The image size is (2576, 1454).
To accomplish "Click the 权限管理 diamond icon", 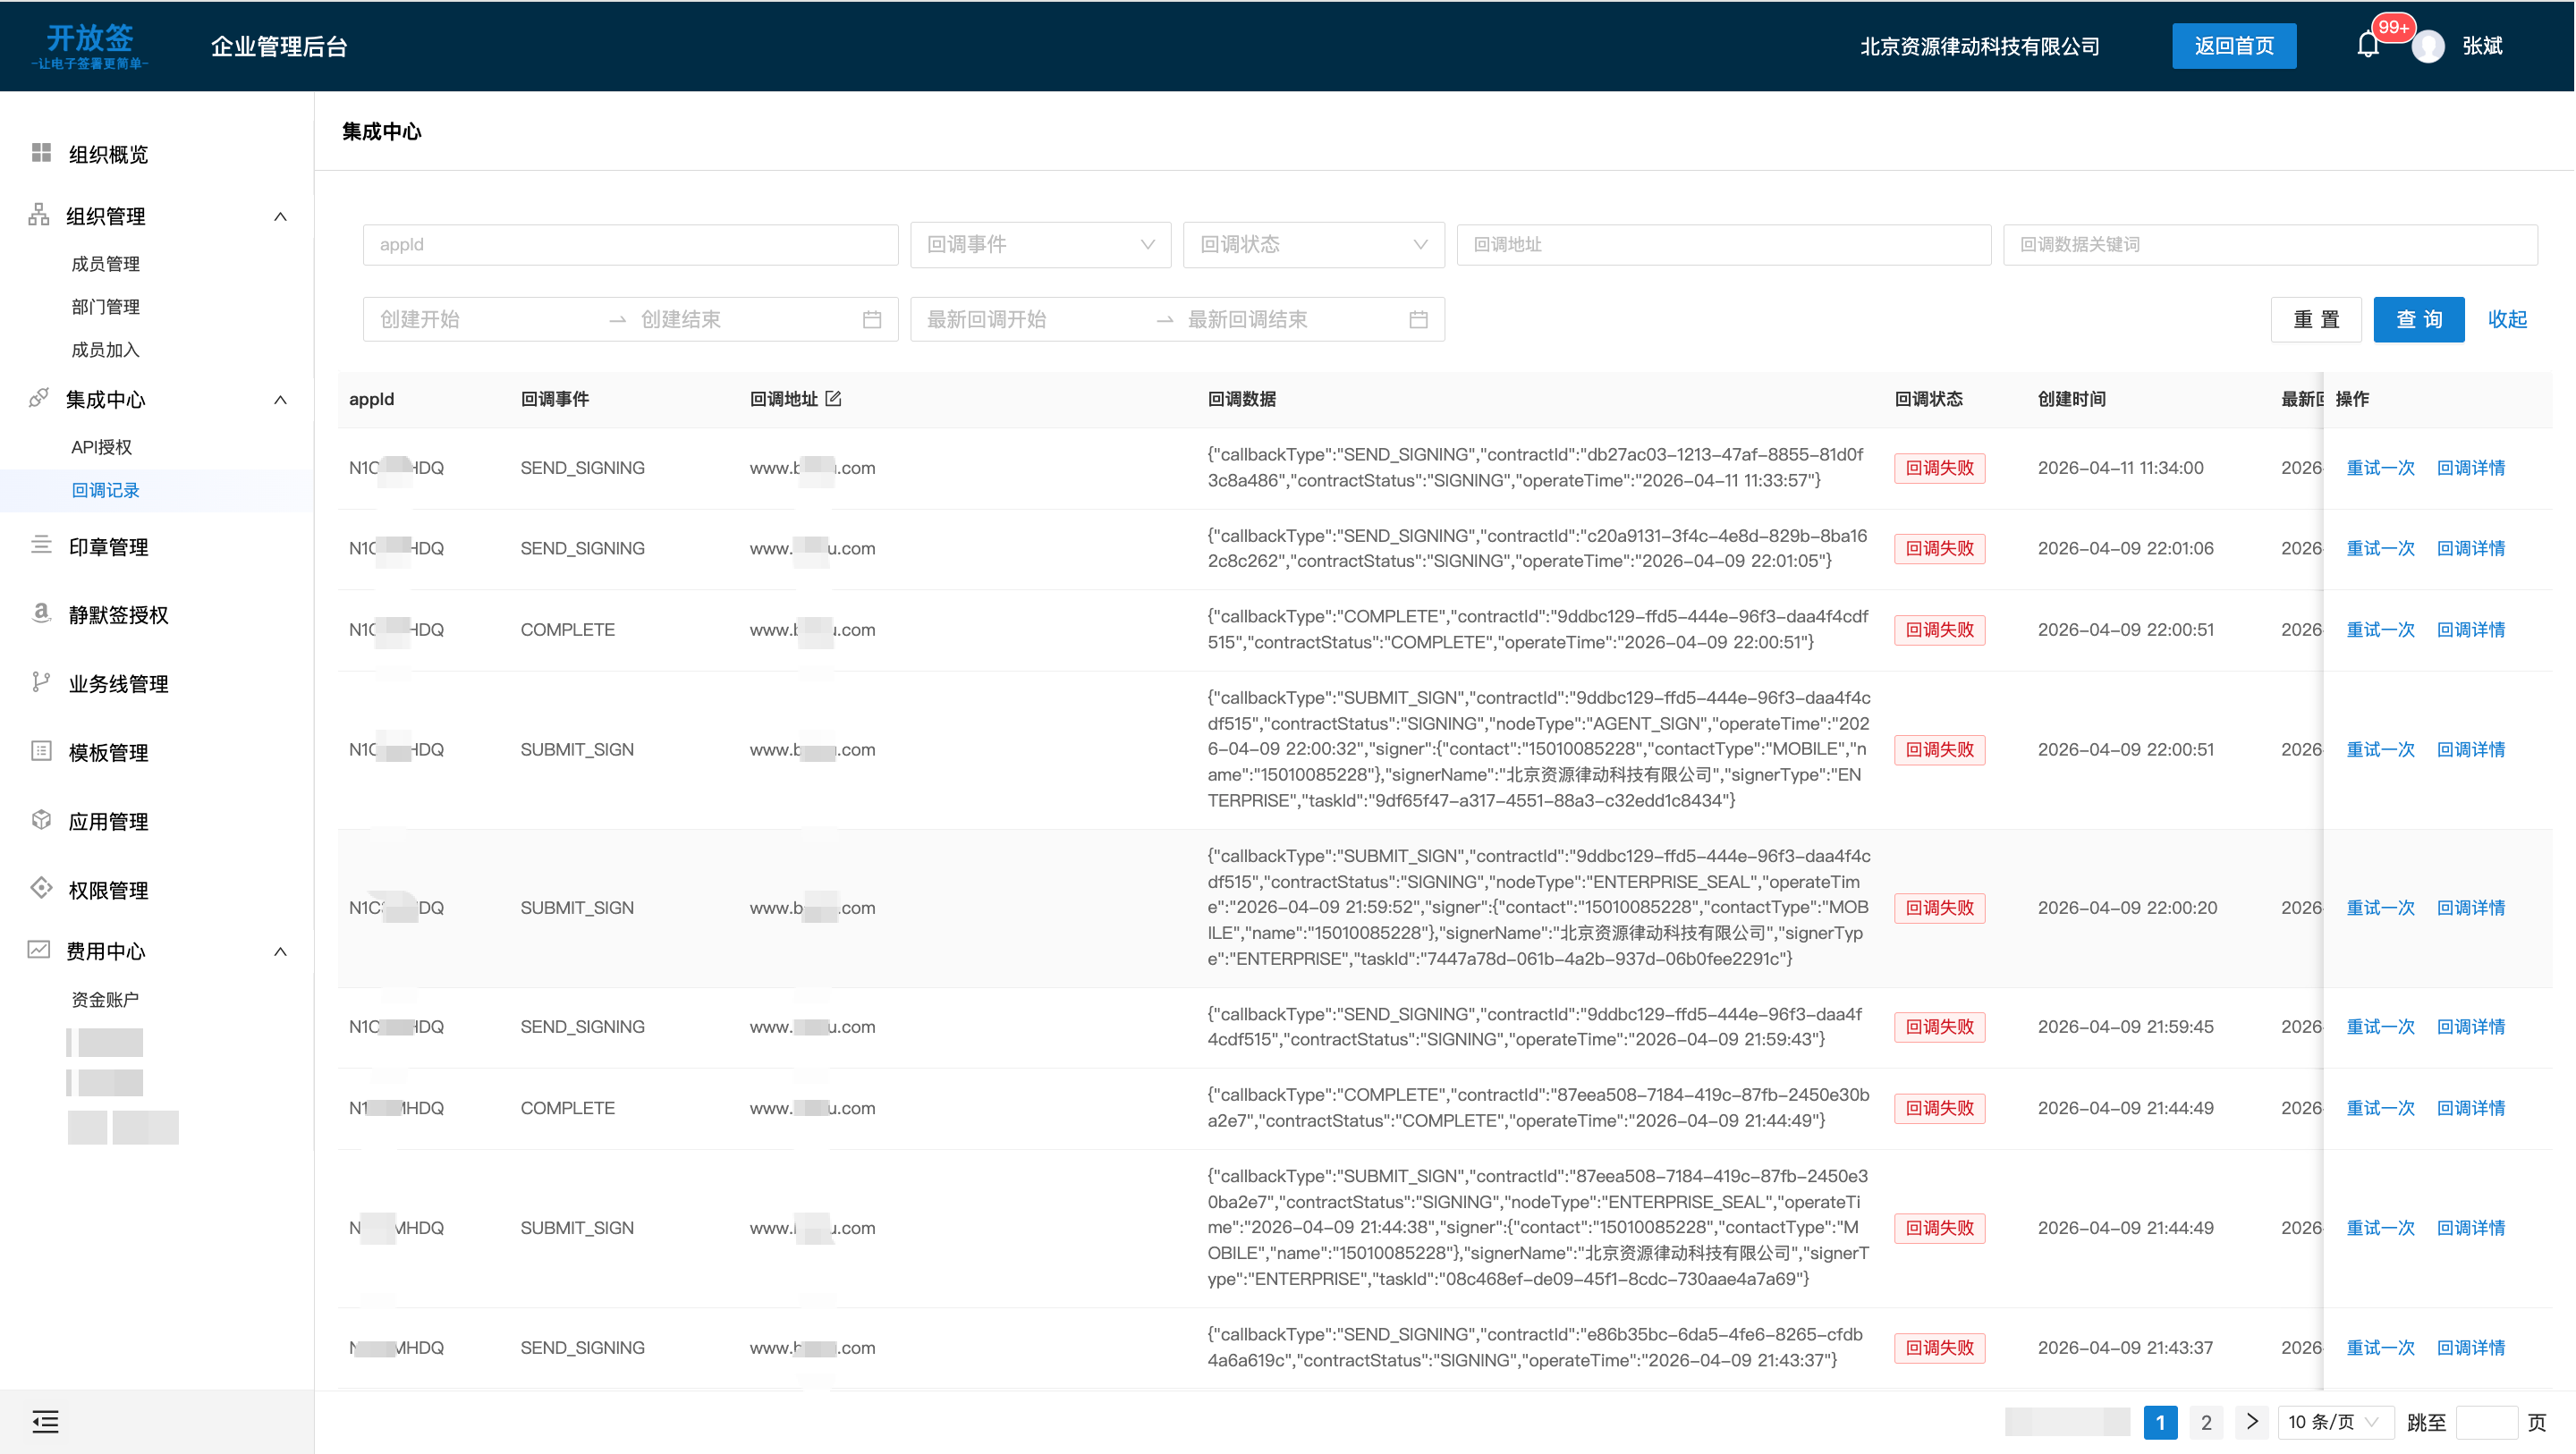I will click(41, 889).
